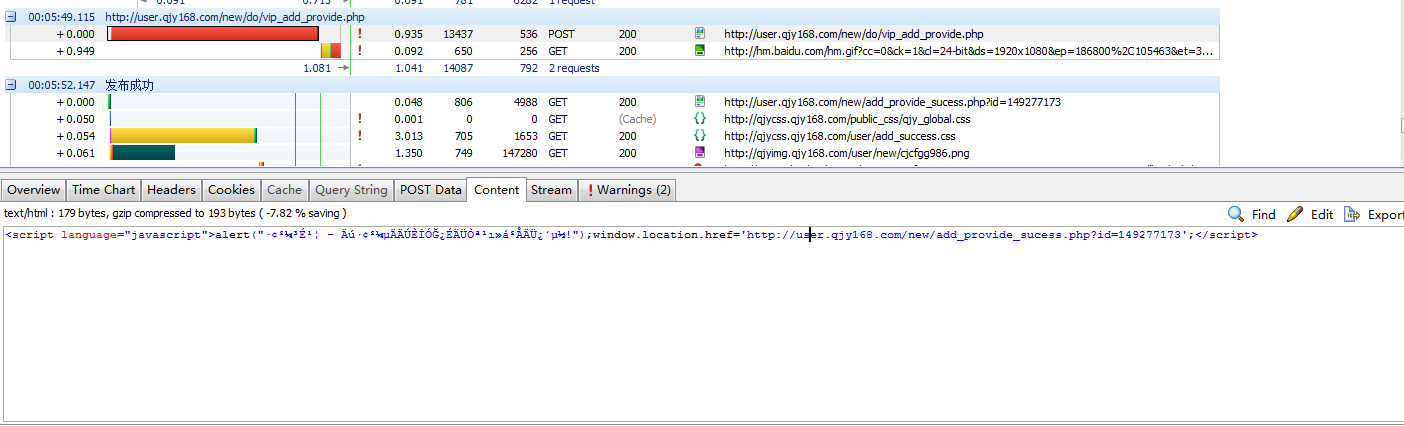The height and width of the screenshot is (426, 1404).
Task: Collapse the vip_add_provide.php page group
Action: [x=11, y=17]
